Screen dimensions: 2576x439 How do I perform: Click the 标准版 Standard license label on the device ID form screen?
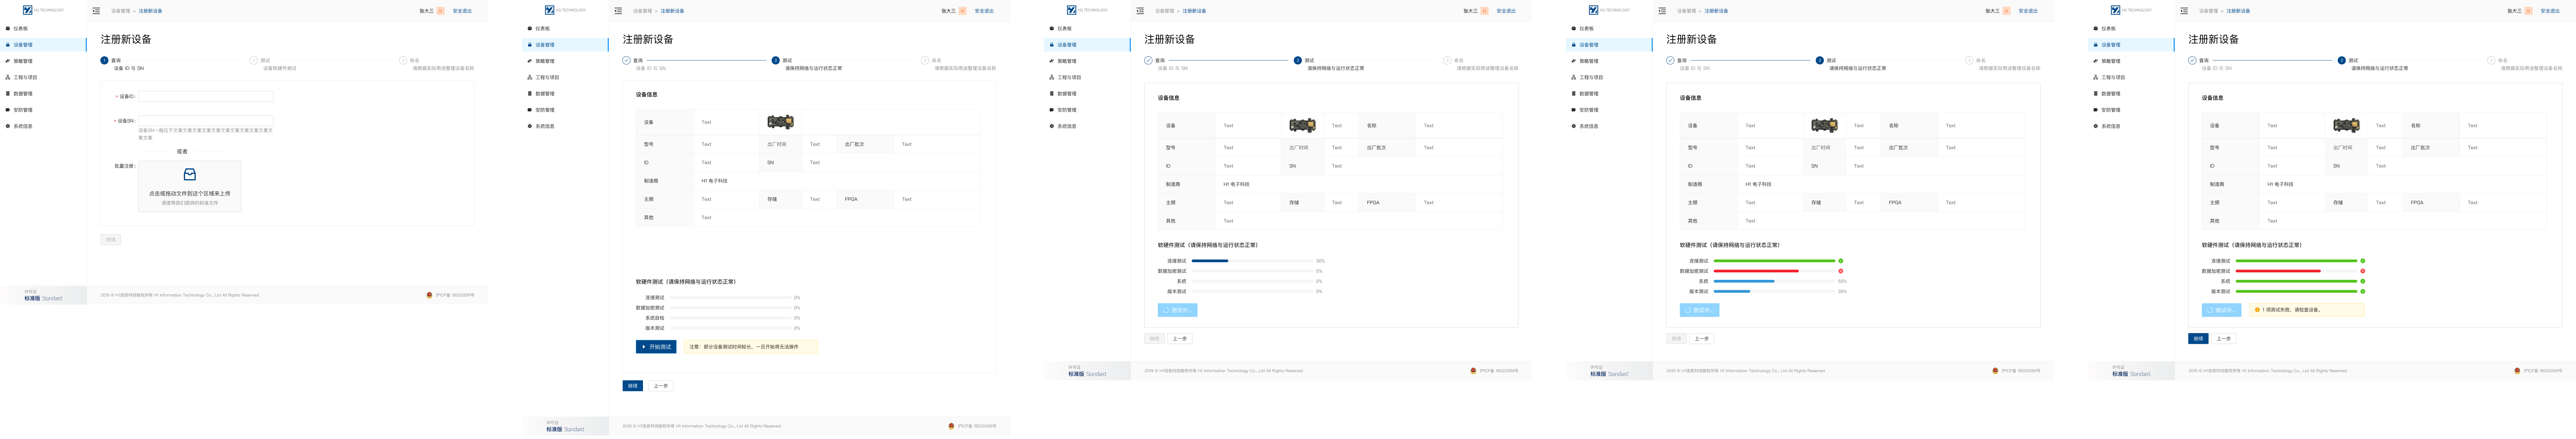tap(43, 298)
